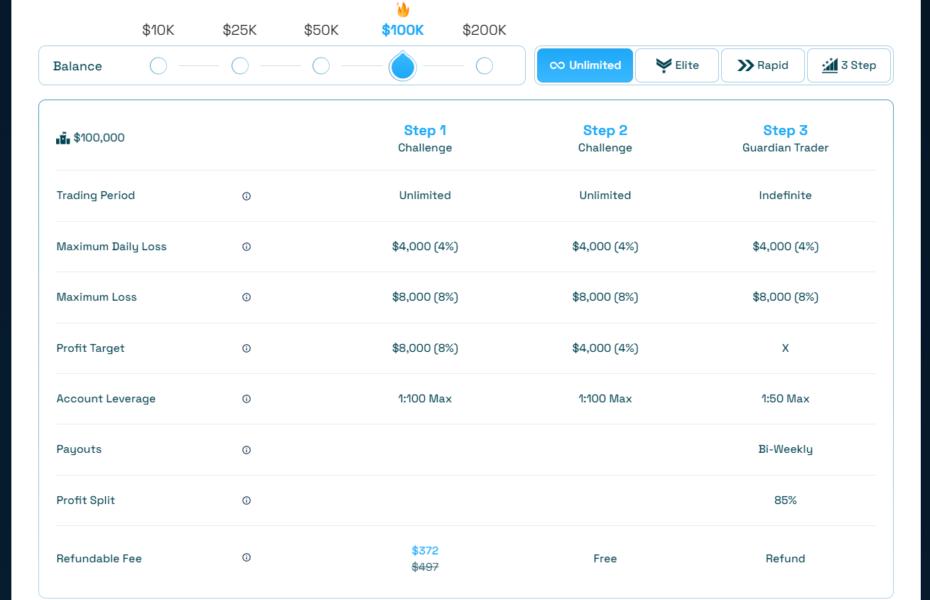Image resolution: width=930 pixels, height=600 pixels.
Task: Switch to the 3 Step plan tab
Action: [x=849, y=65]
